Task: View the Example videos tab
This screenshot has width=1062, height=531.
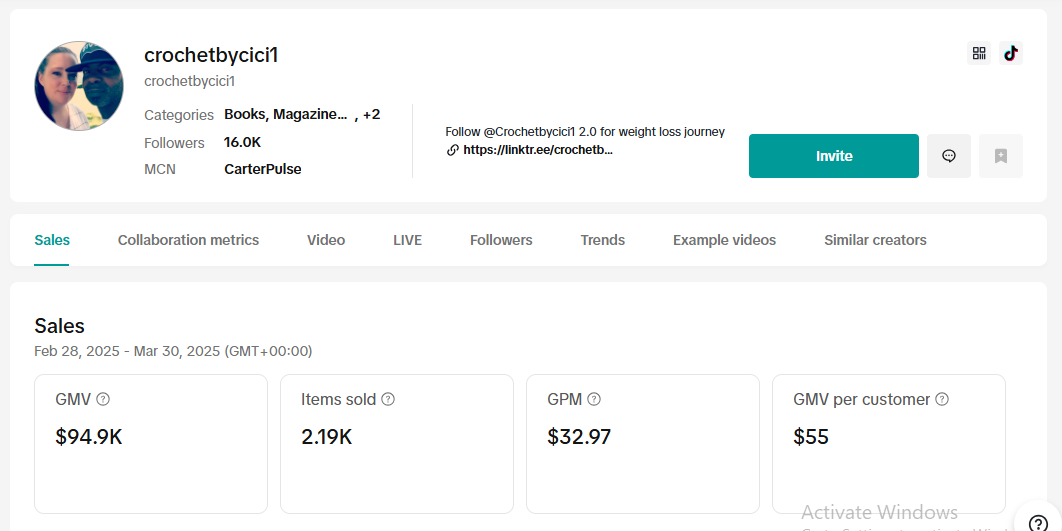Action: coord(724,240)
